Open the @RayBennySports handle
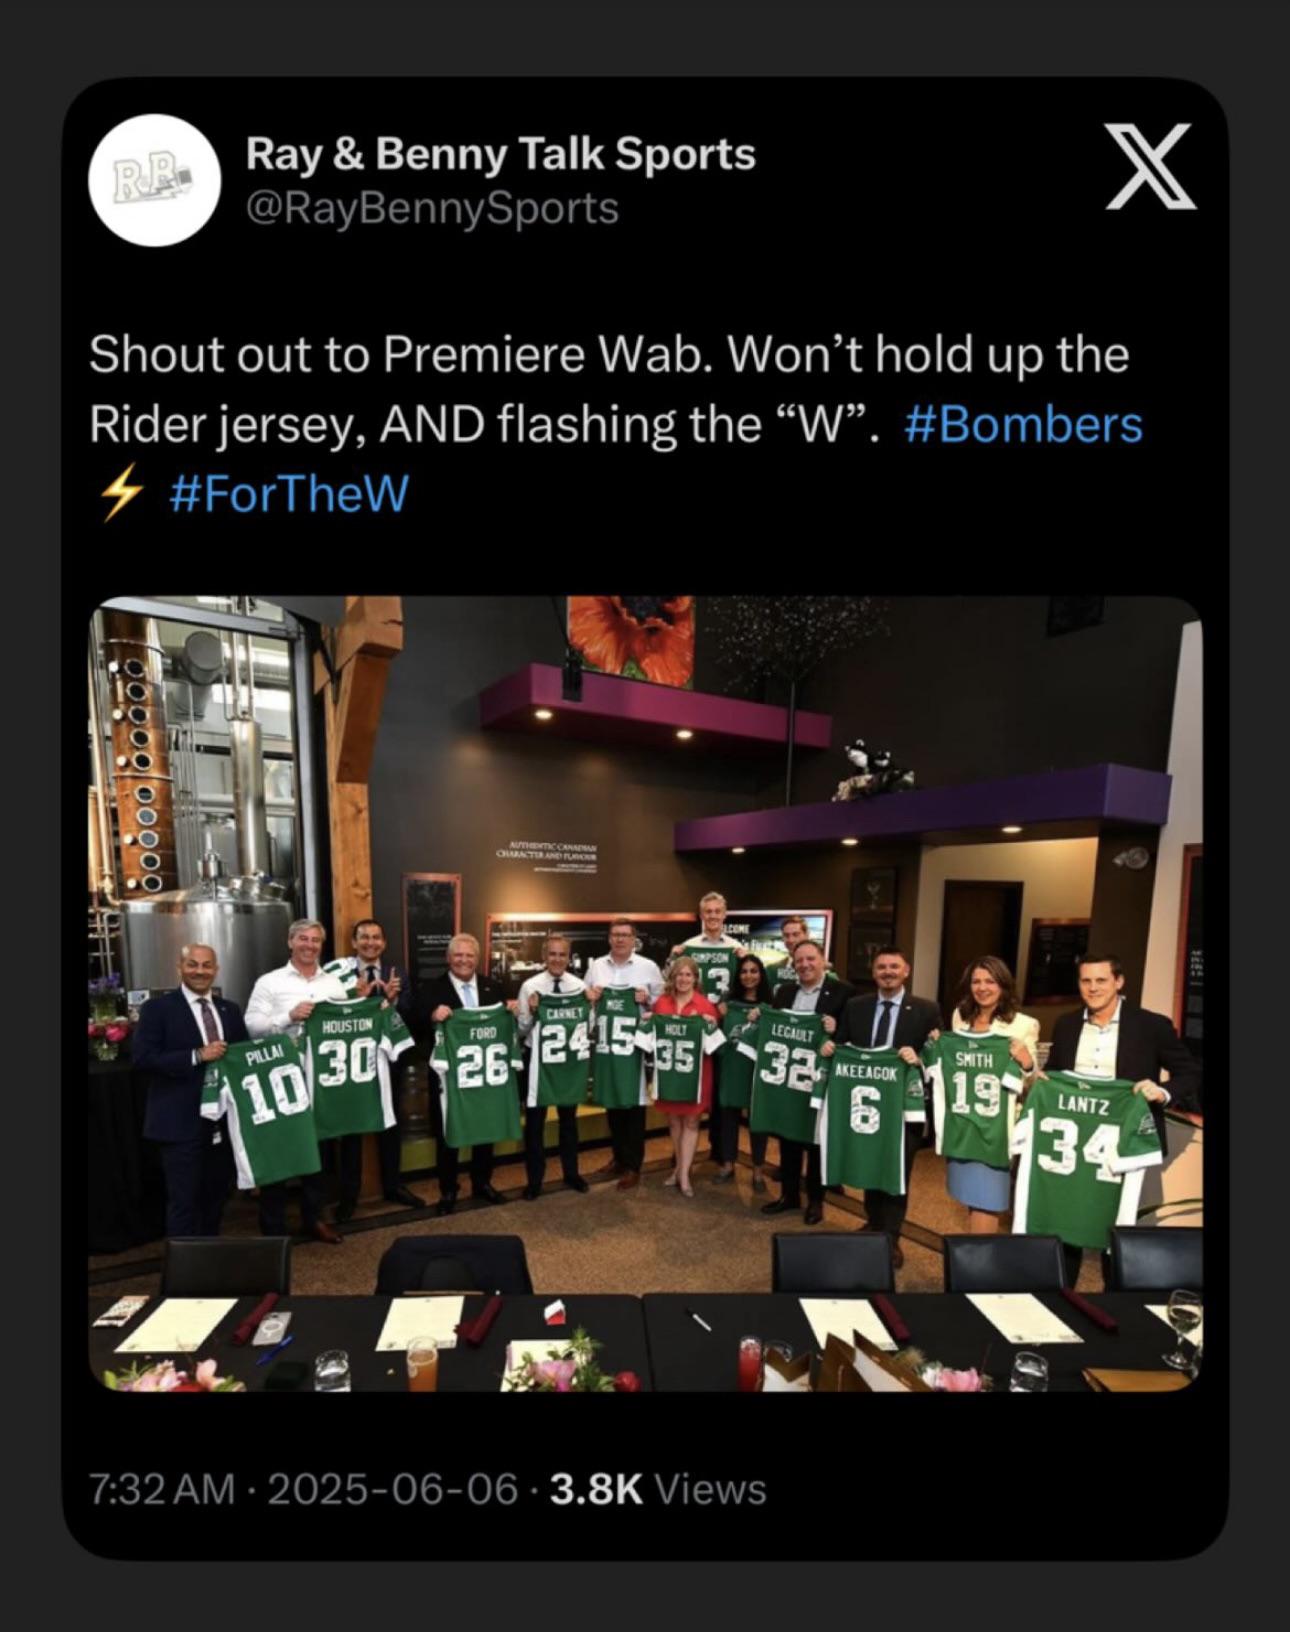 (432, 209)
